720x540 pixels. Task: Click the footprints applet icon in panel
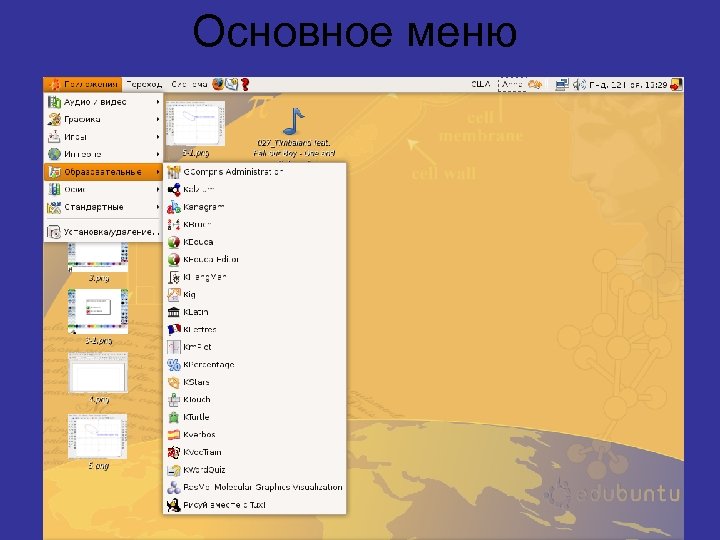coord(535,84)
